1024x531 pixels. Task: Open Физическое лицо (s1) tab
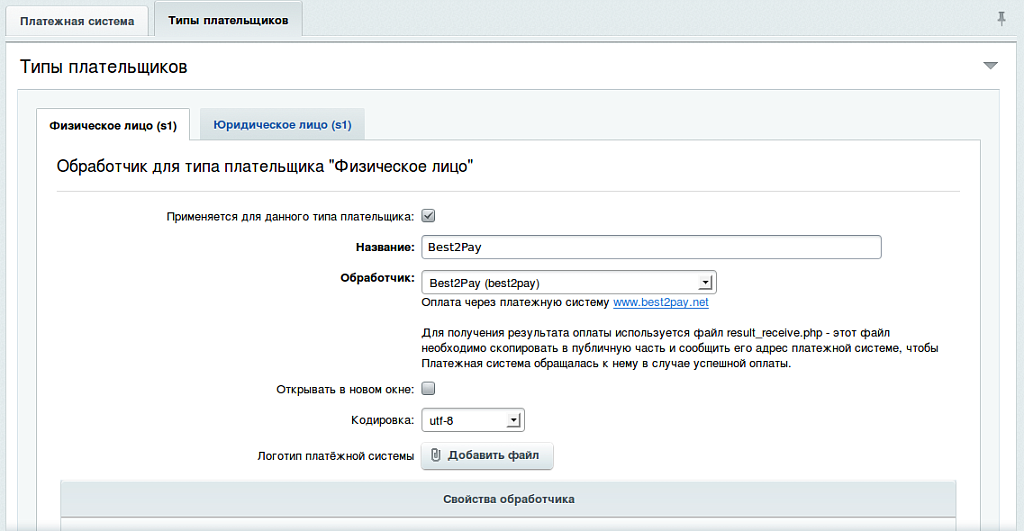pos(113,125)
